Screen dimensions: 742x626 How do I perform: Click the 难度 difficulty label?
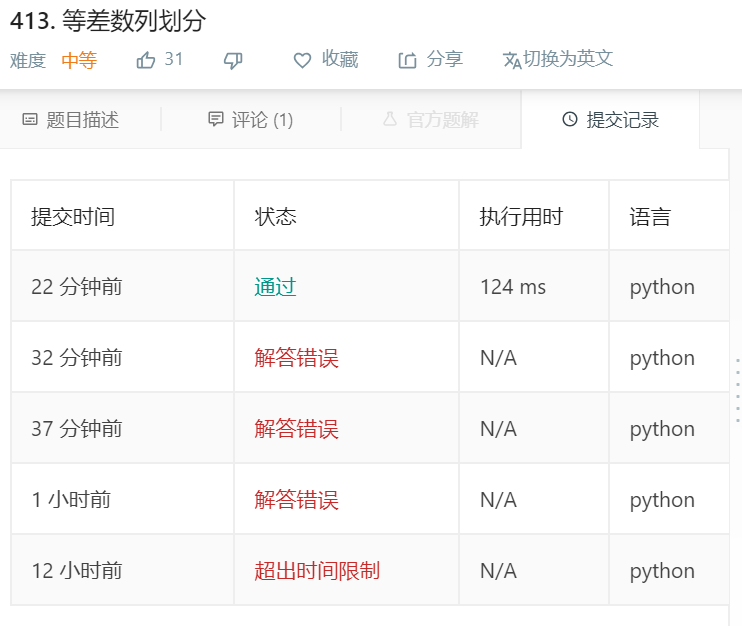click(x=28, y=61)
